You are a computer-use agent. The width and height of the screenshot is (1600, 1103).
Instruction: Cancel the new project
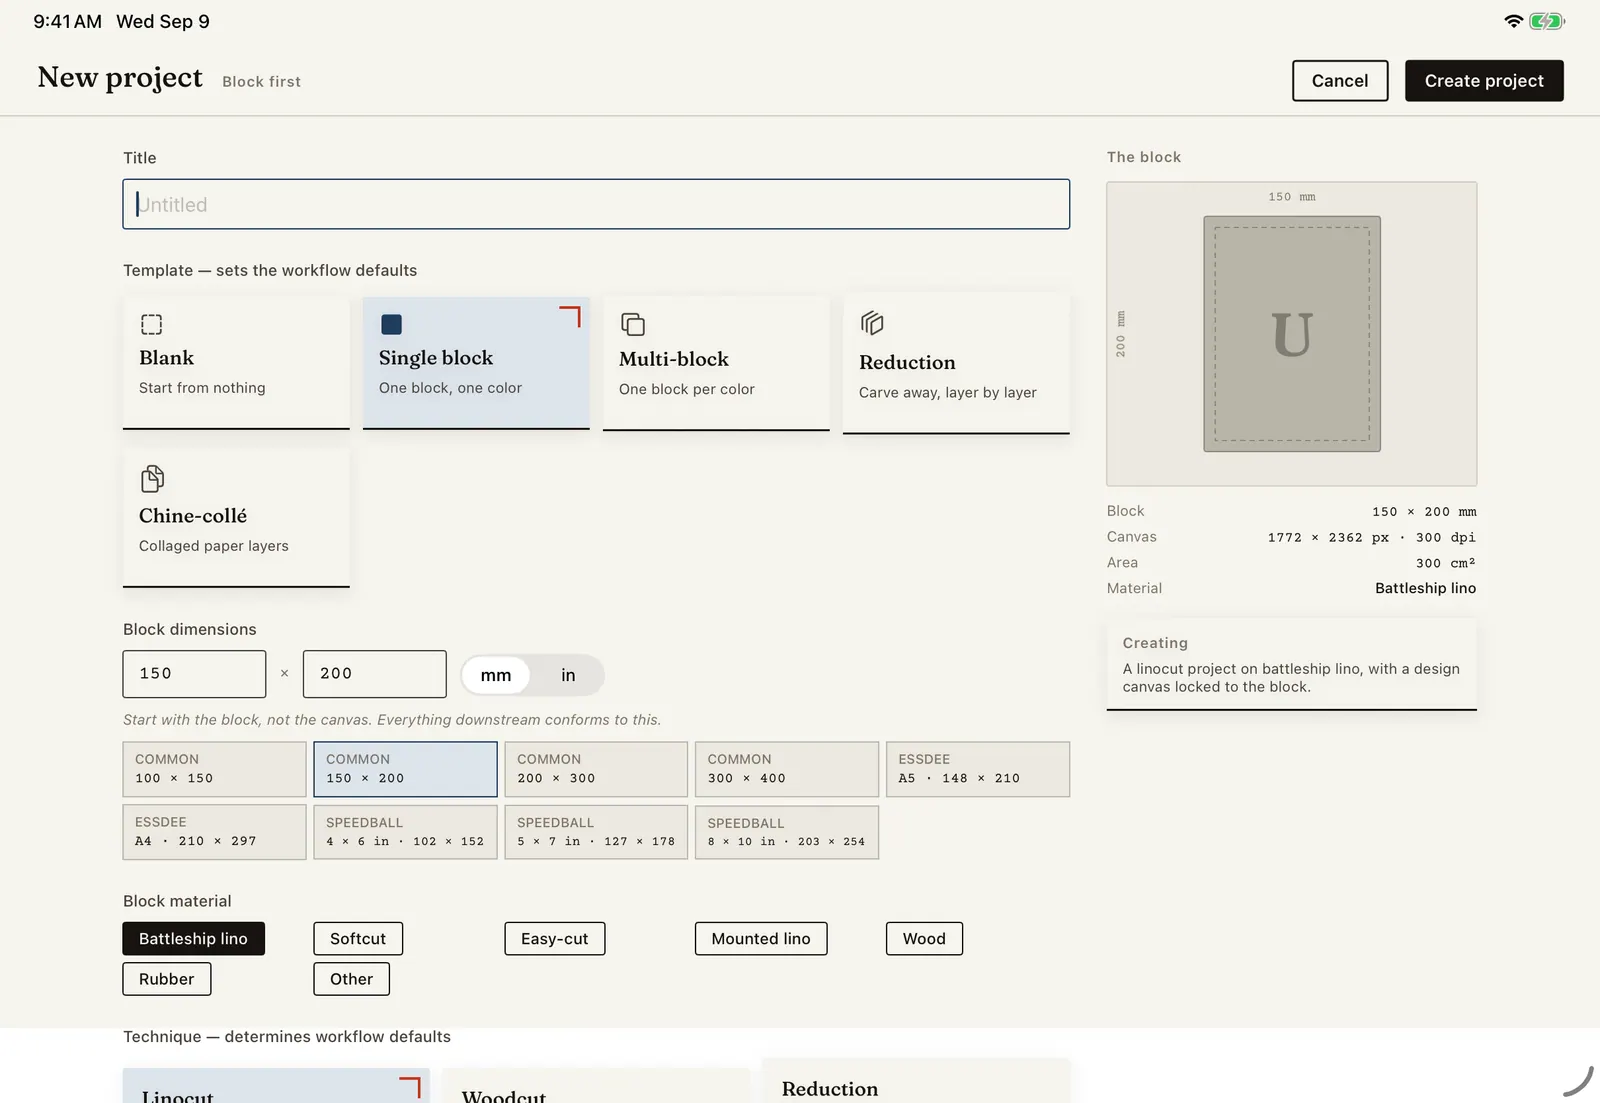(1340, 81)
